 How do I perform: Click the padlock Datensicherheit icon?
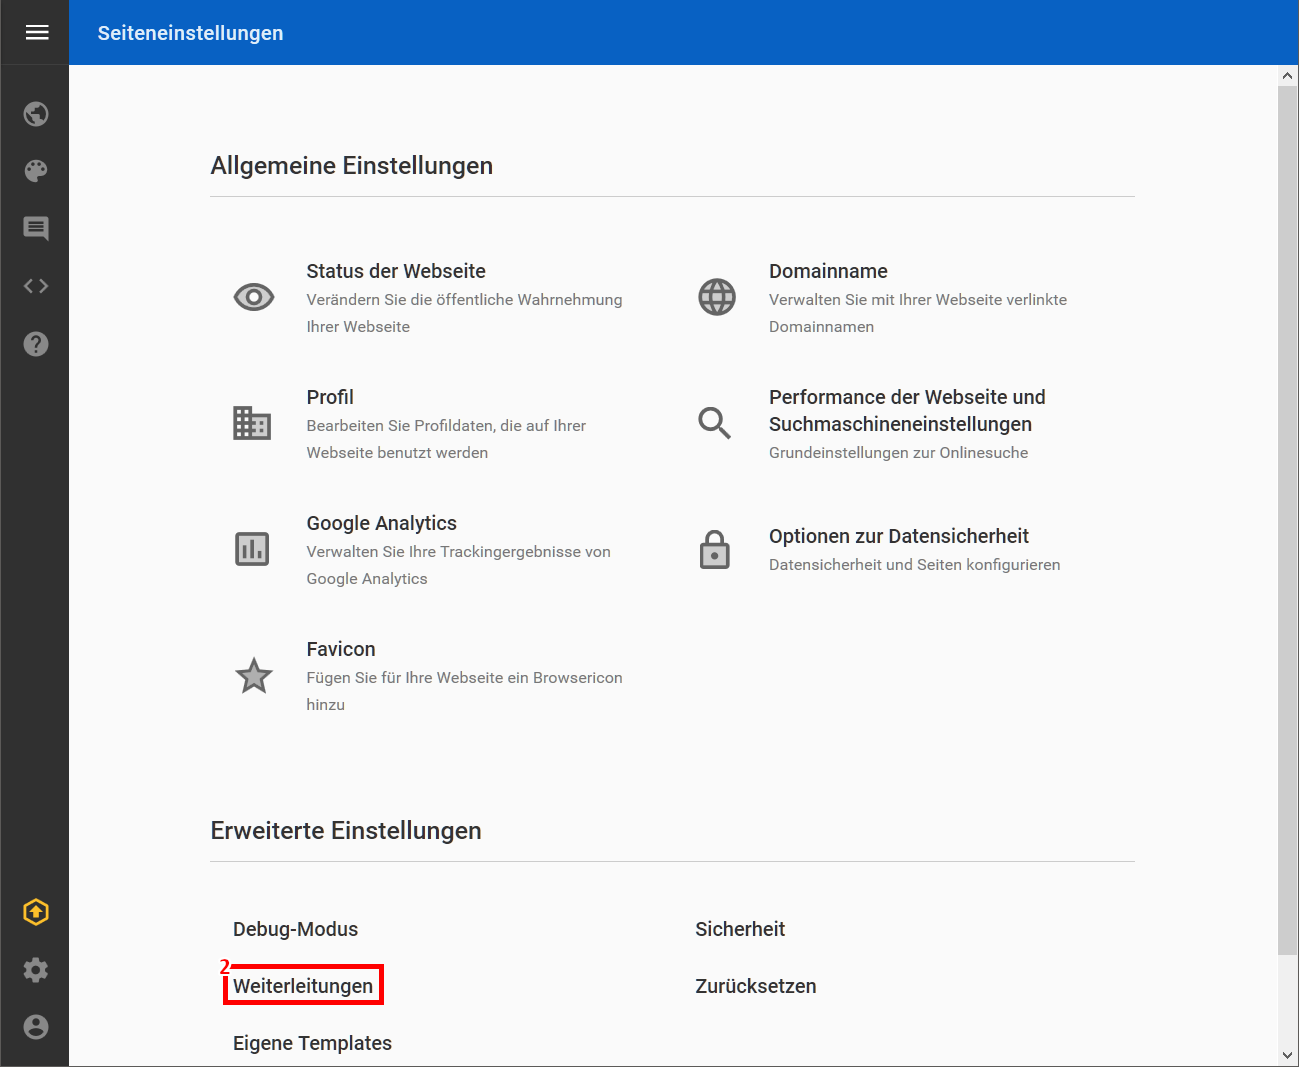coord(714,550)
